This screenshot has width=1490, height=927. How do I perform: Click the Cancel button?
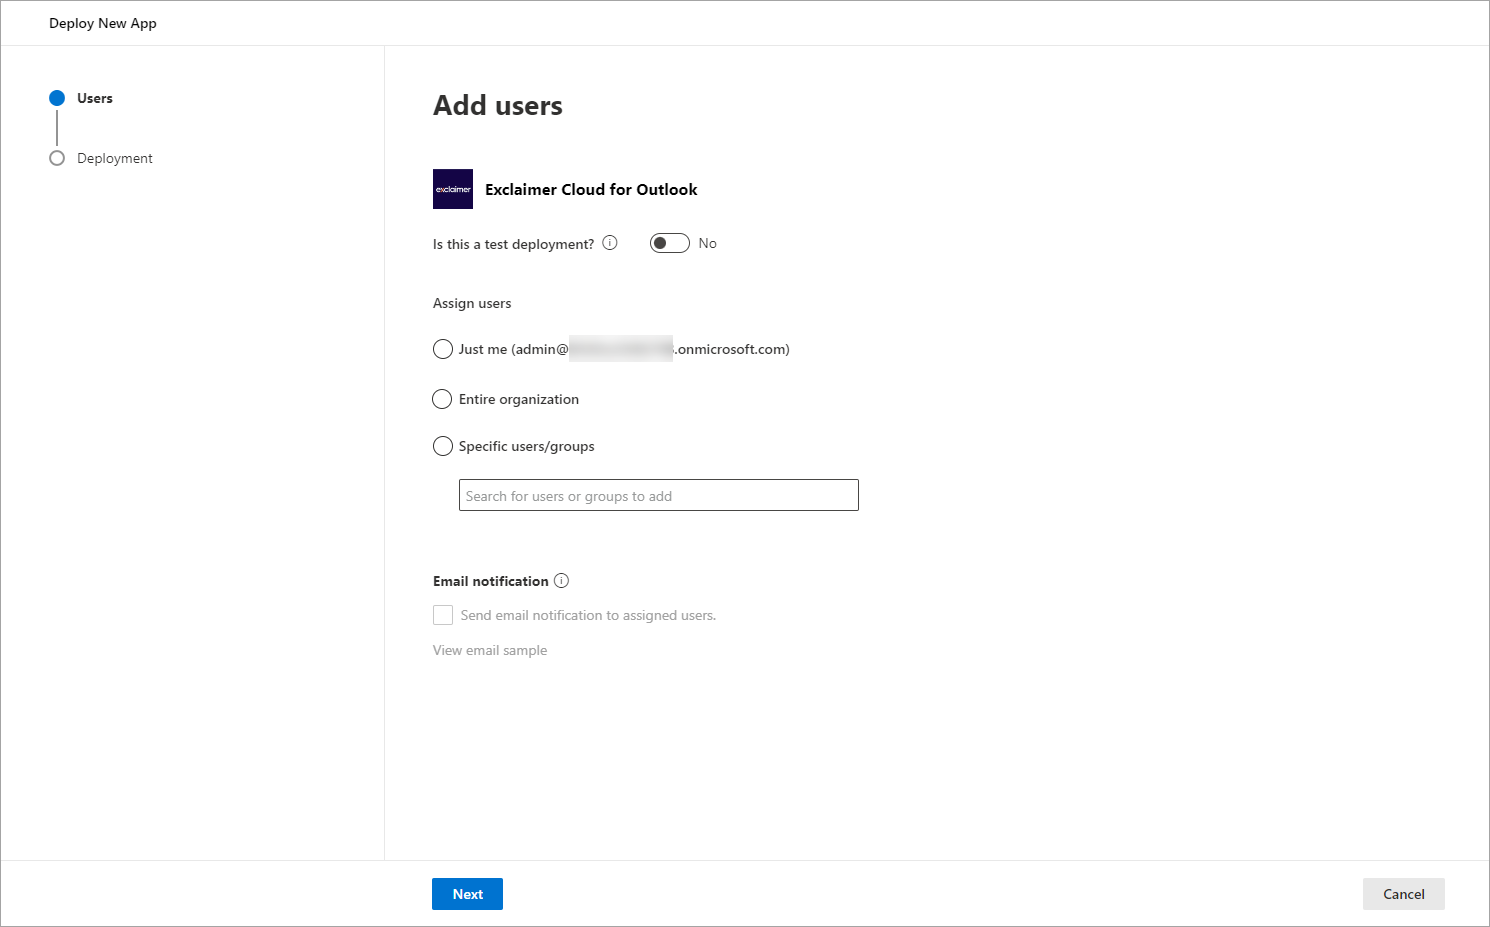tap(1404, 894)
